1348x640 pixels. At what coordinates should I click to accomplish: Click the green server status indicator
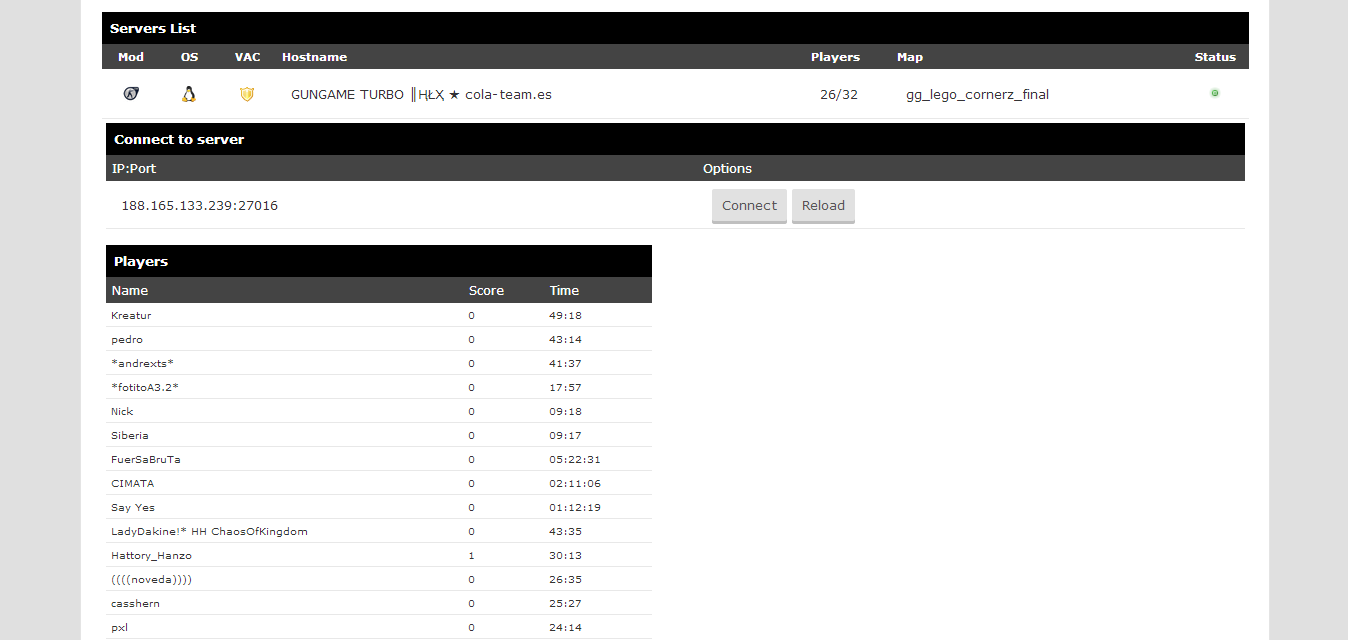click(1215, 93)
